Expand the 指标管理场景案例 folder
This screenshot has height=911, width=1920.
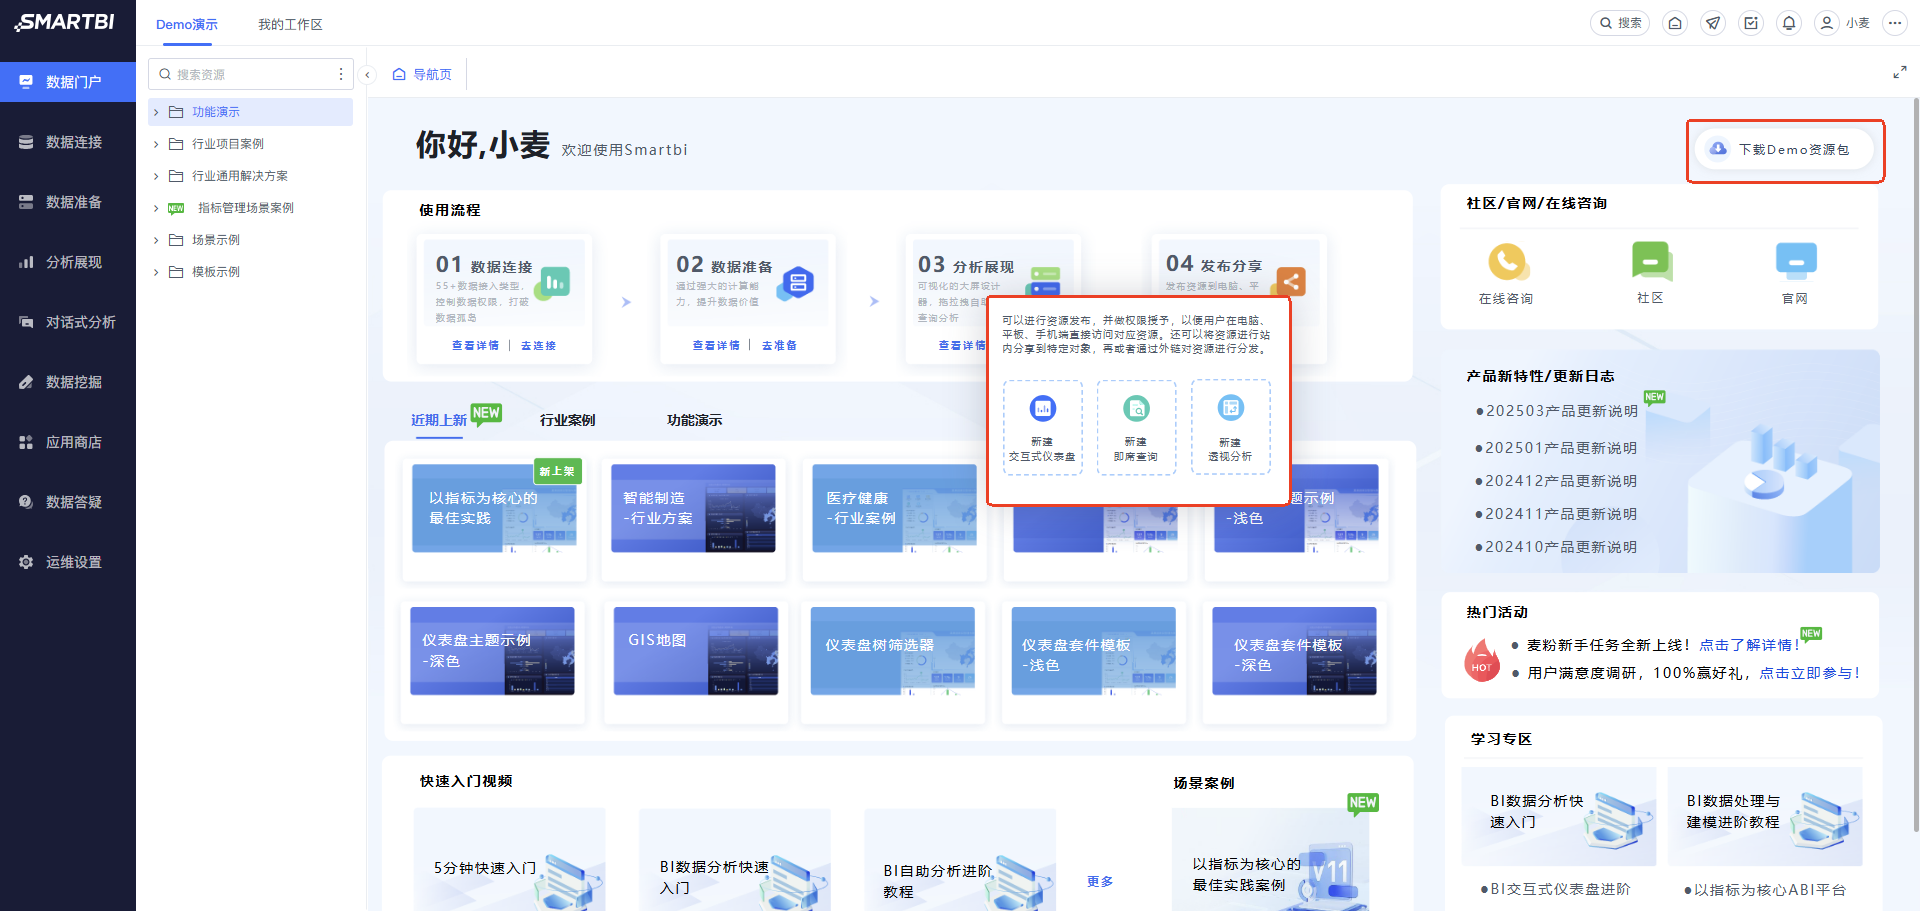(156, 208)
